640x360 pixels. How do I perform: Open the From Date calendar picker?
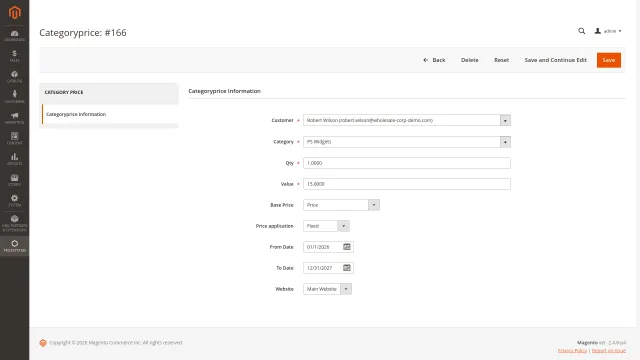pos(347,247)
